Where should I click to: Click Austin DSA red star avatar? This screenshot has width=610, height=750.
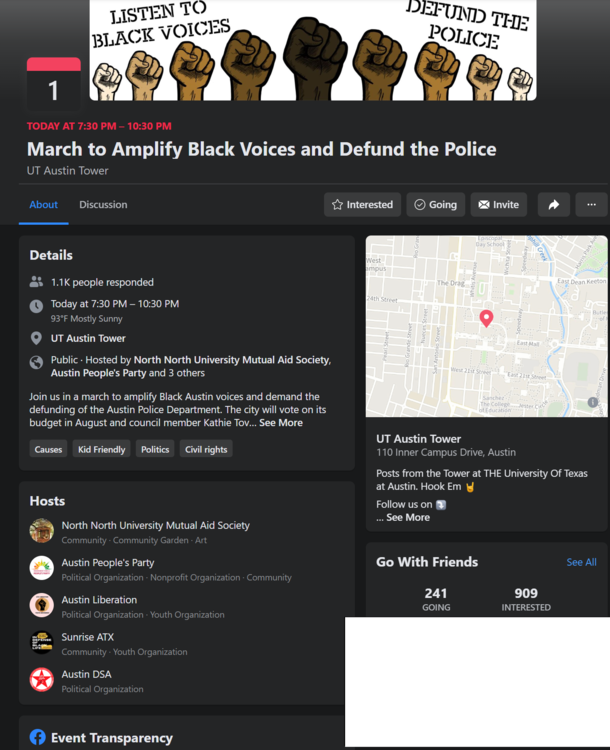[42, 680]
